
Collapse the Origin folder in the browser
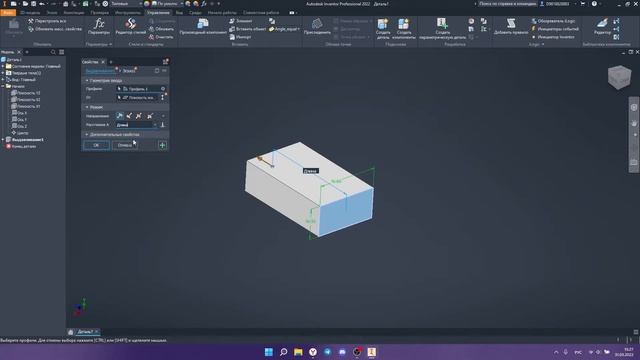(x=3, y=87)
